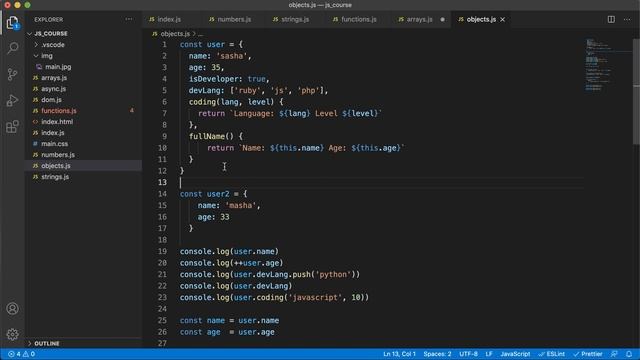Click Ln 13, Col 1 in status bar
The image size is (640, 360).
tap(399, 354)
